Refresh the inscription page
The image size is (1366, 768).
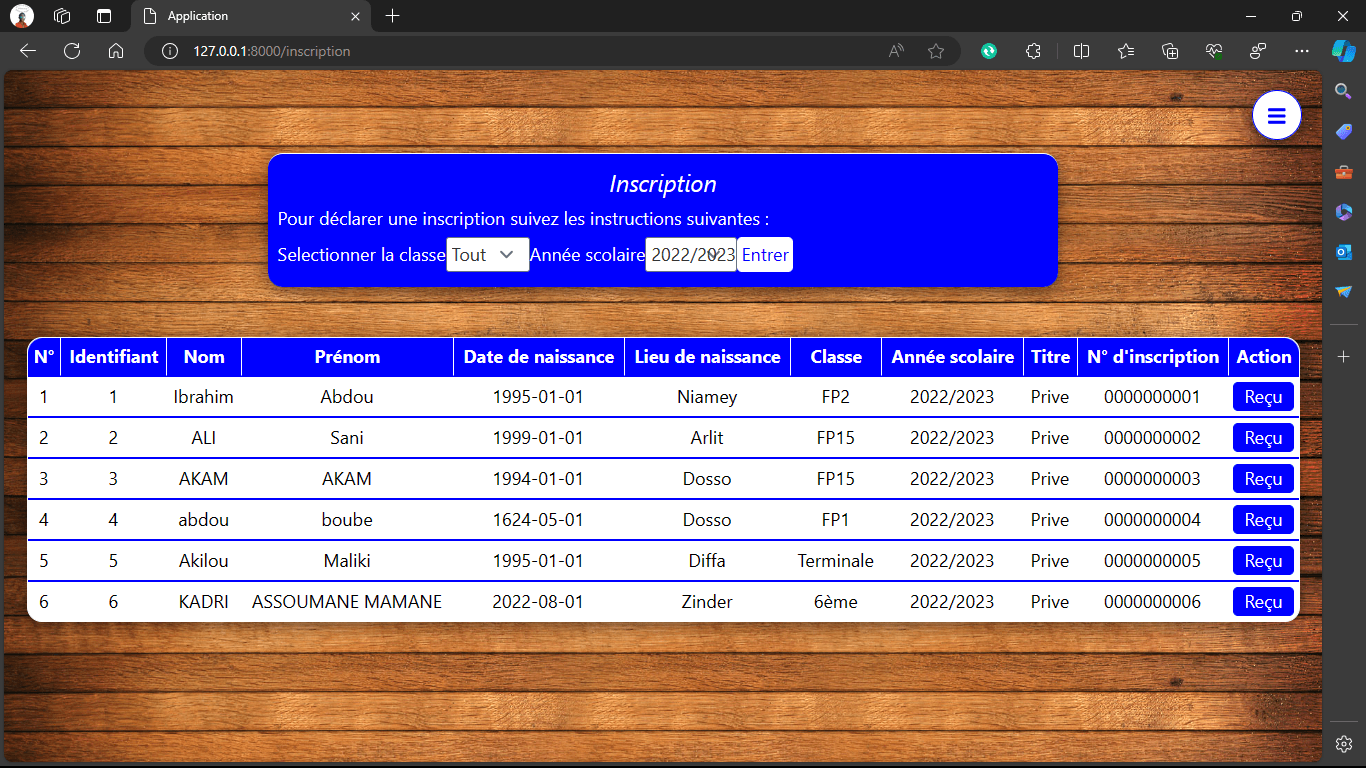(x=72, y=51)
